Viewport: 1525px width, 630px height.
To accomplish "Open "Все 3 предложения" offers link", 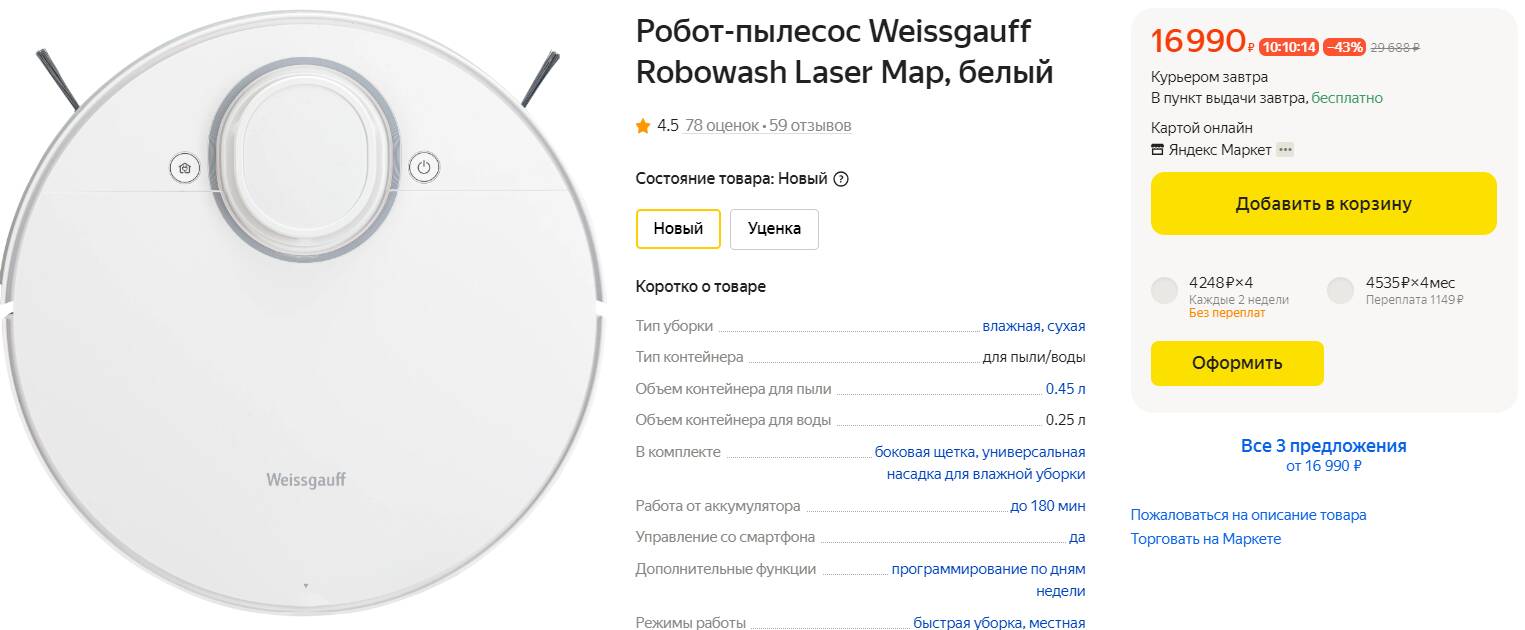I will [x=1323, y=446].
